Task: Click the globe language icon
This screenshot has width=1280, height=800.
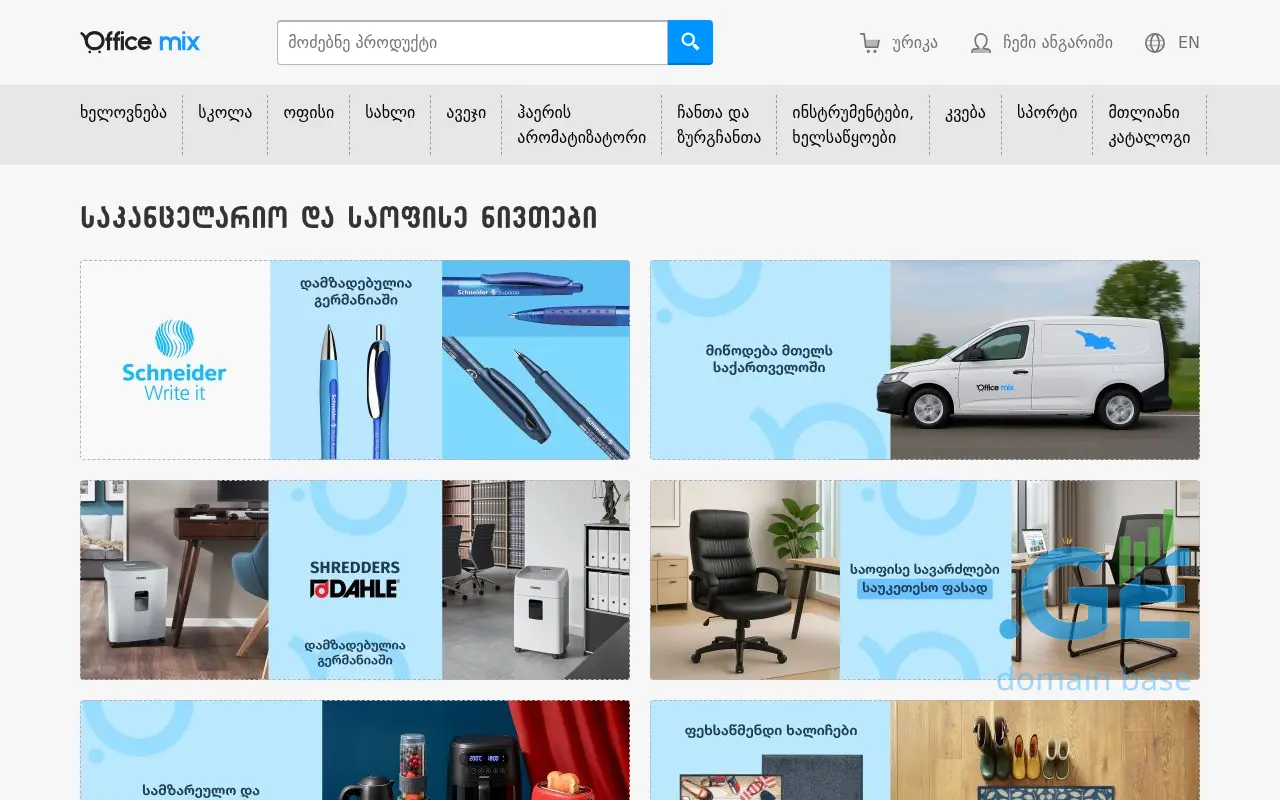Action: (1155, 43)
